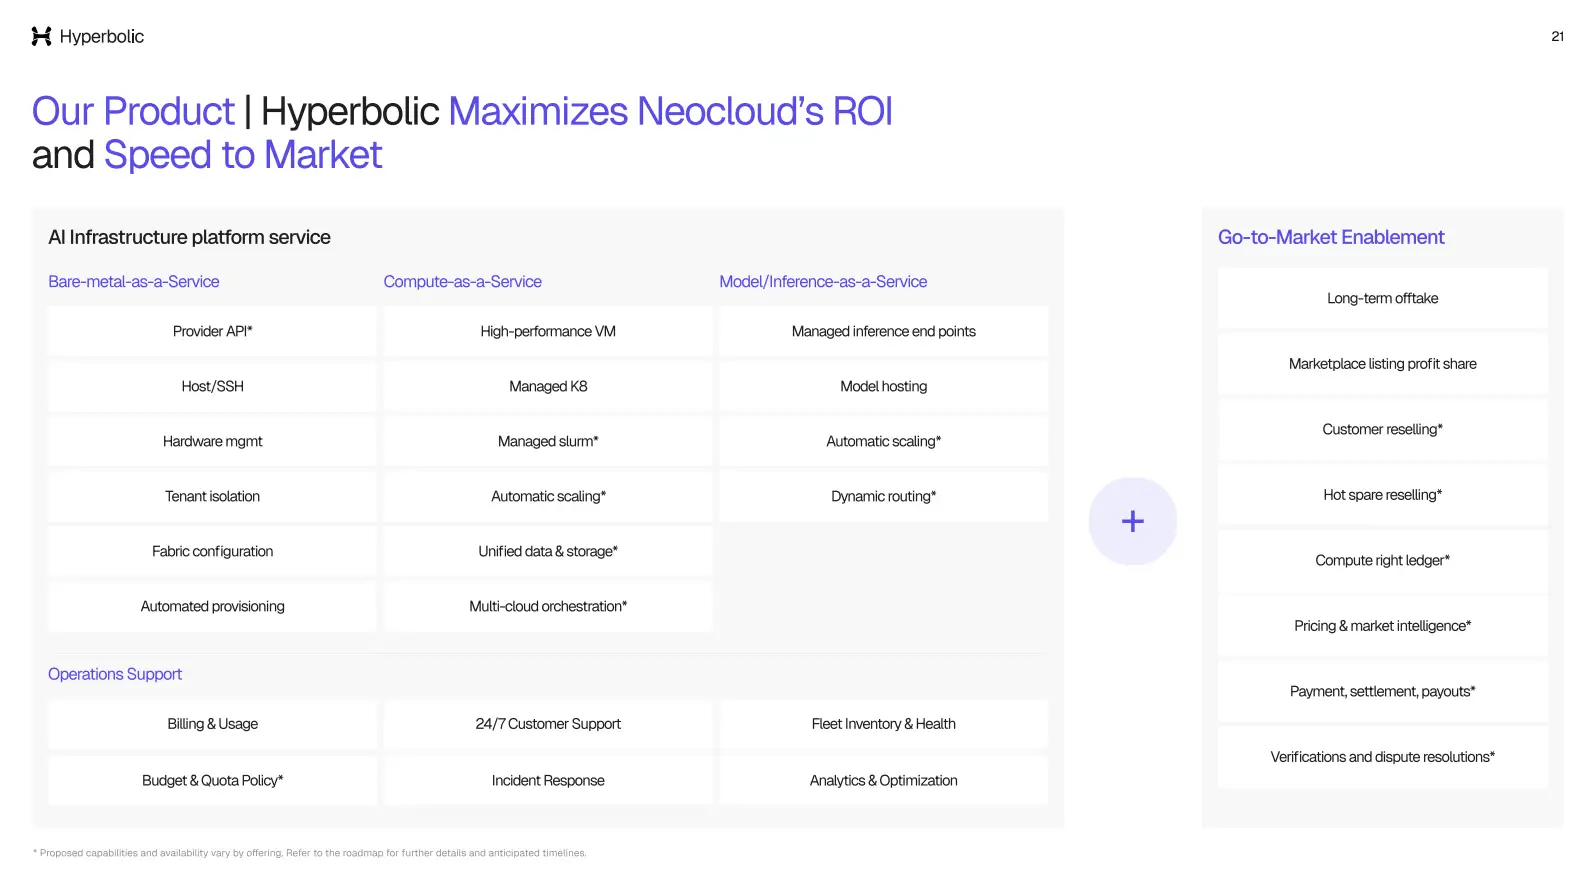The width and height of the screenshot is (1596, 888).
Task: Click the 'Bare-metal-as-a-Service' column heading
Action: 134,282
